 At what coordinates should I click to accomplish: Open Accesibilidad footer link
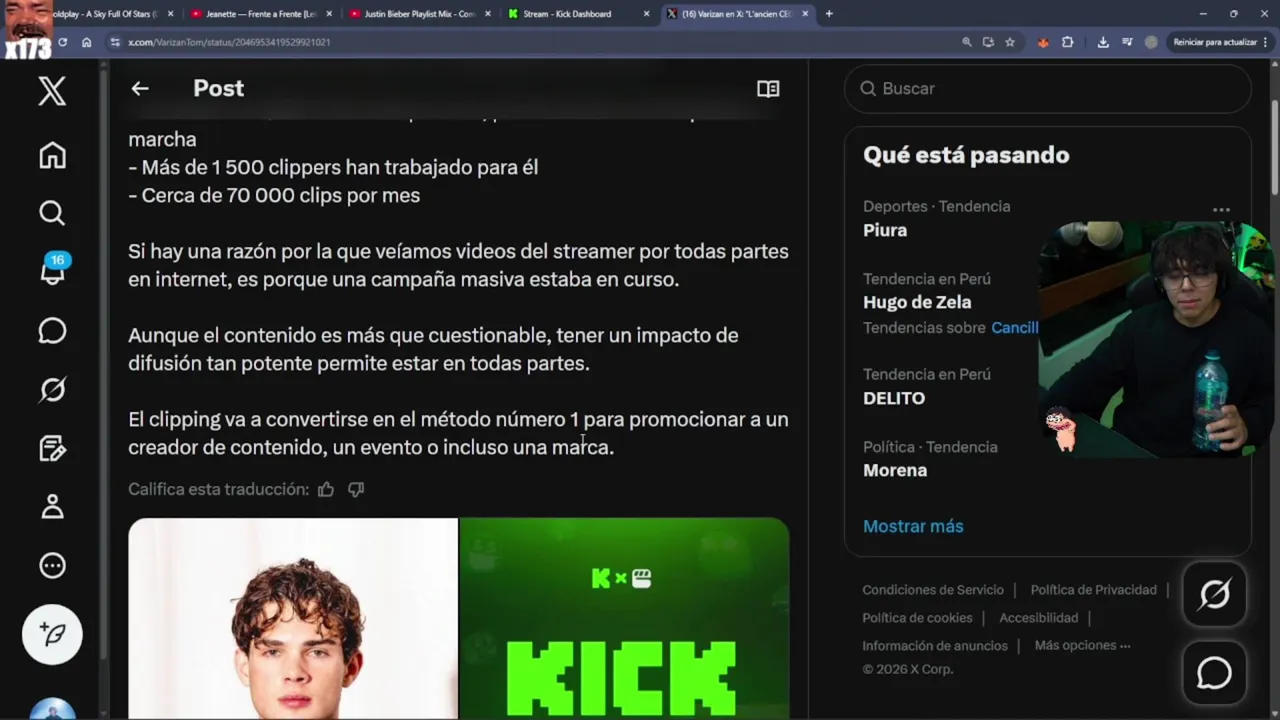click(1038, 618)
